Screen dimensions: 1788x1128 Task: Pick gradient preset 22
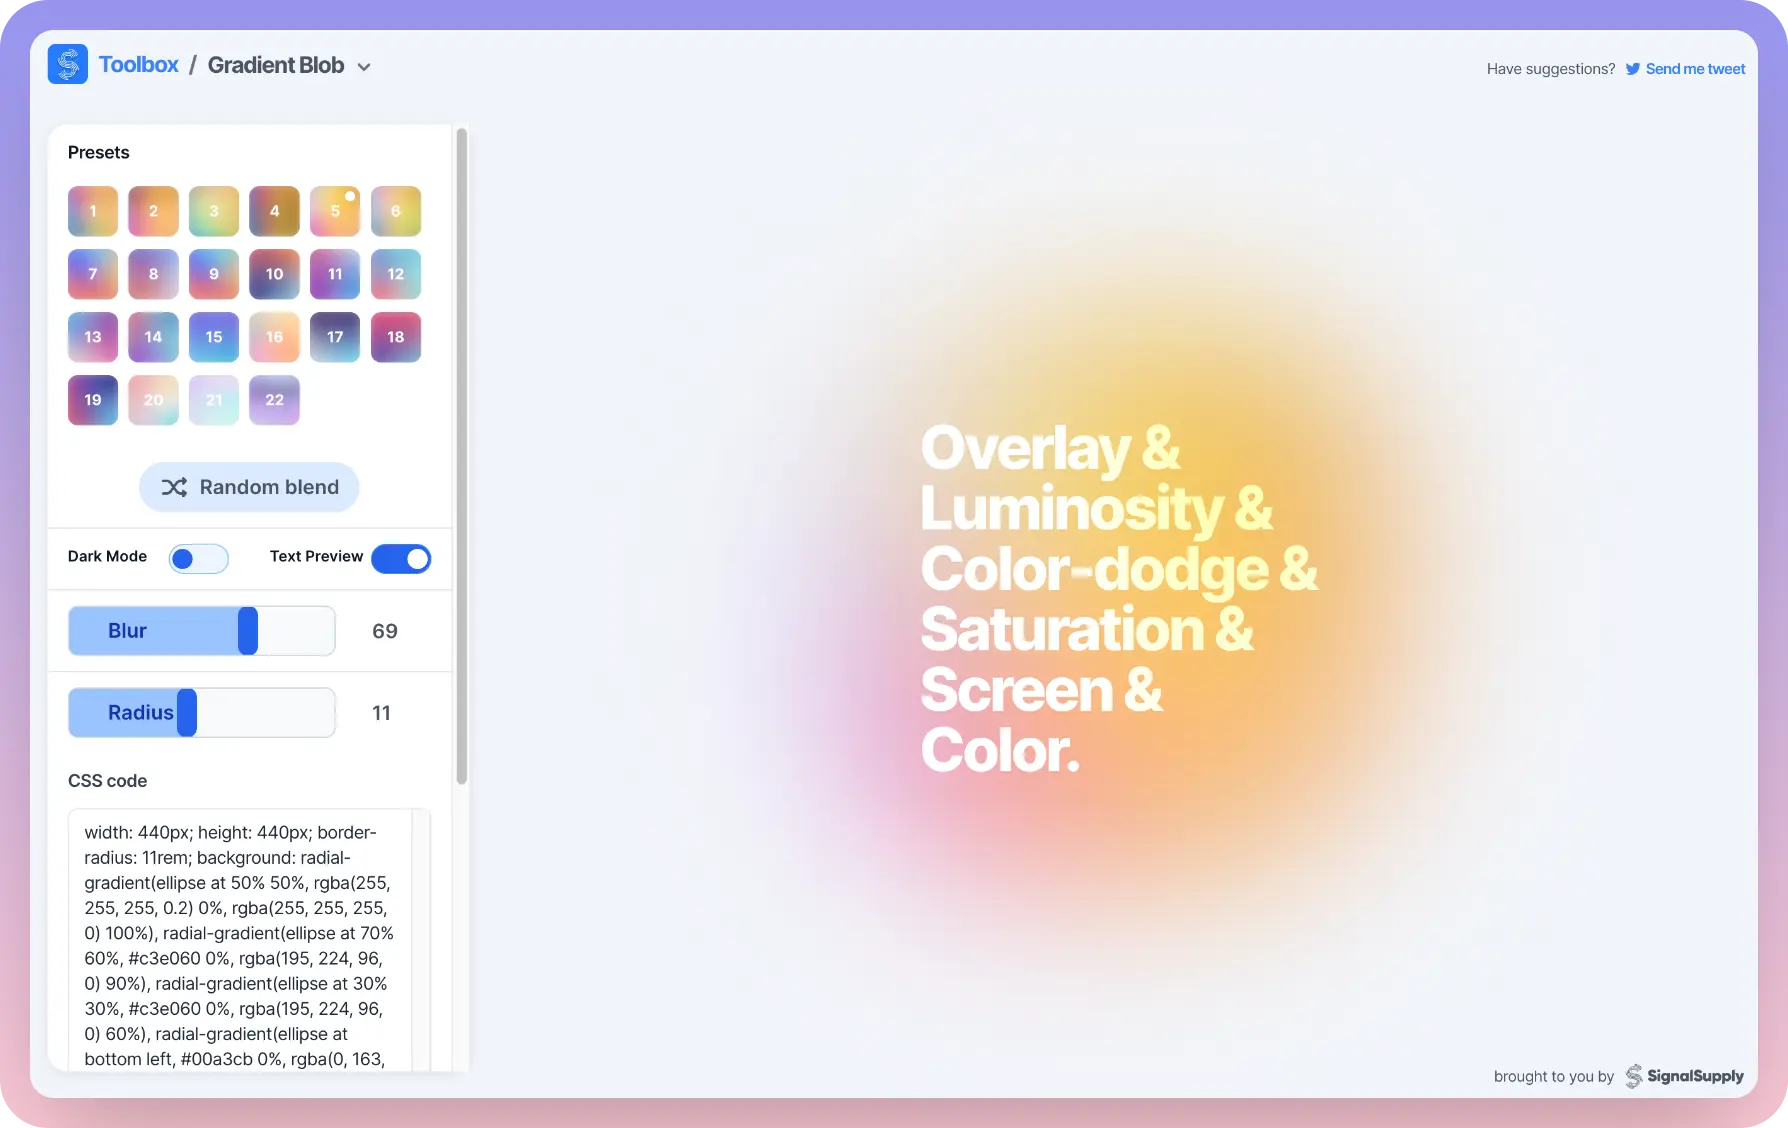click(274, 400)
